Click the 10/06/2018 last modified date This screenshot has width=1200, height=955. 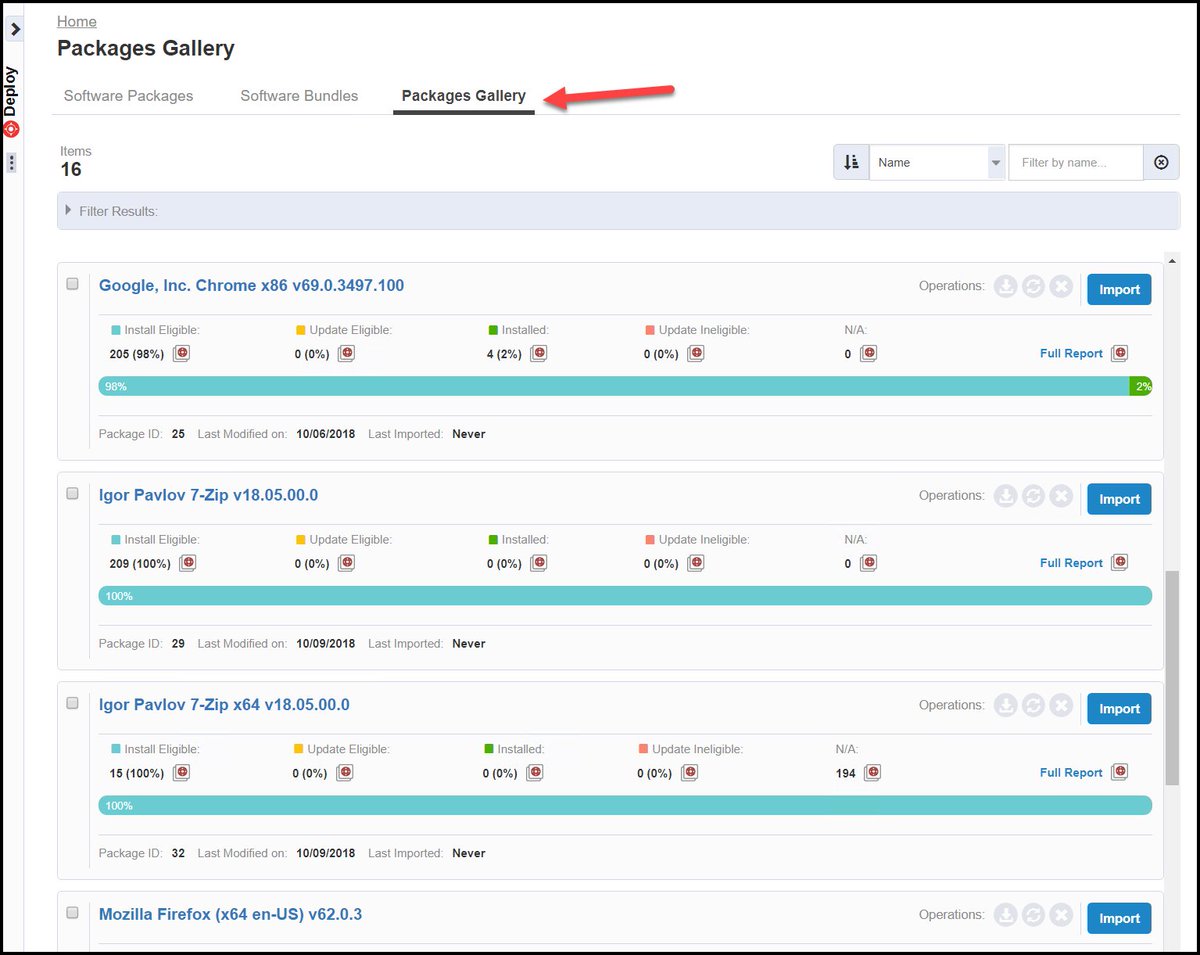pyautogui.click(x=326, y=434)
